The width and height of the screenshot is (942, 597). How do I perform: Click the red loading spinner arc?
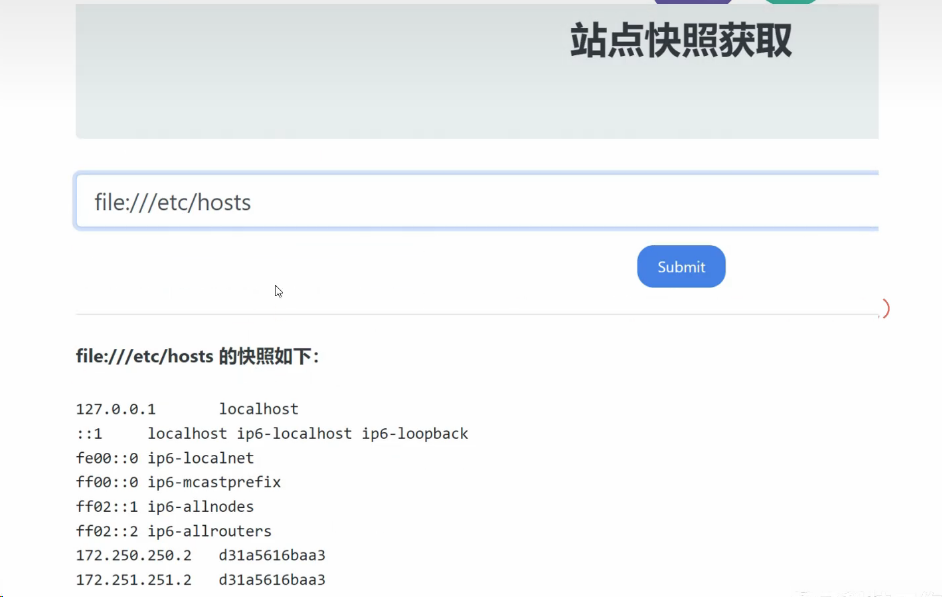pos(885,309)
